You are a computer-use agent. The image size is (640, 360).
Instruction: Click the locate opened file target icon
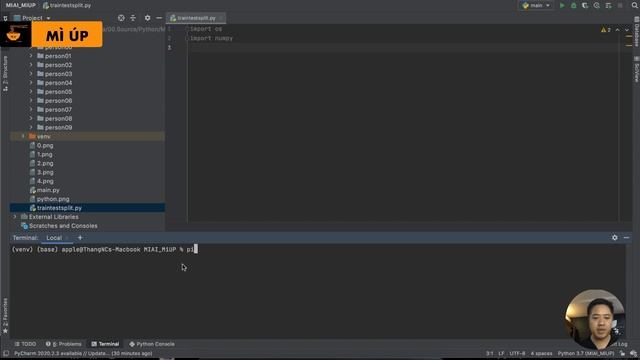[x=121, y=18]
